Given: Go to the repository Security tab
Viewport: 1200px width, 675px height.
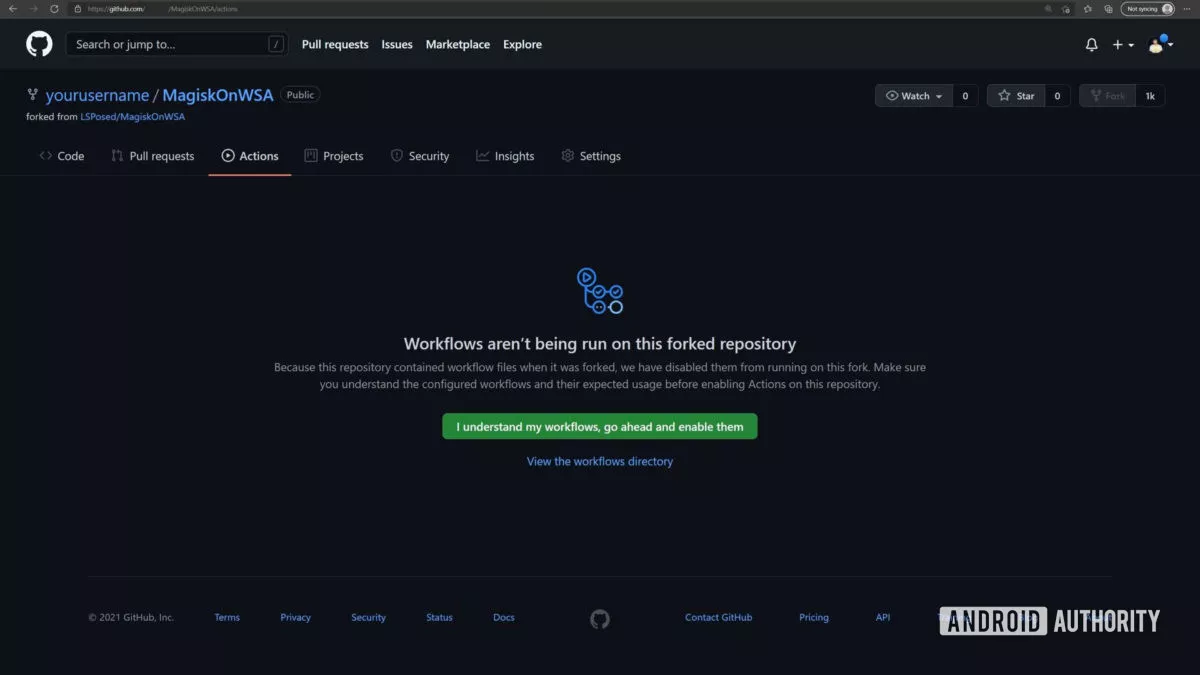Looking at the screenshot, I should (x=420, y=156).
